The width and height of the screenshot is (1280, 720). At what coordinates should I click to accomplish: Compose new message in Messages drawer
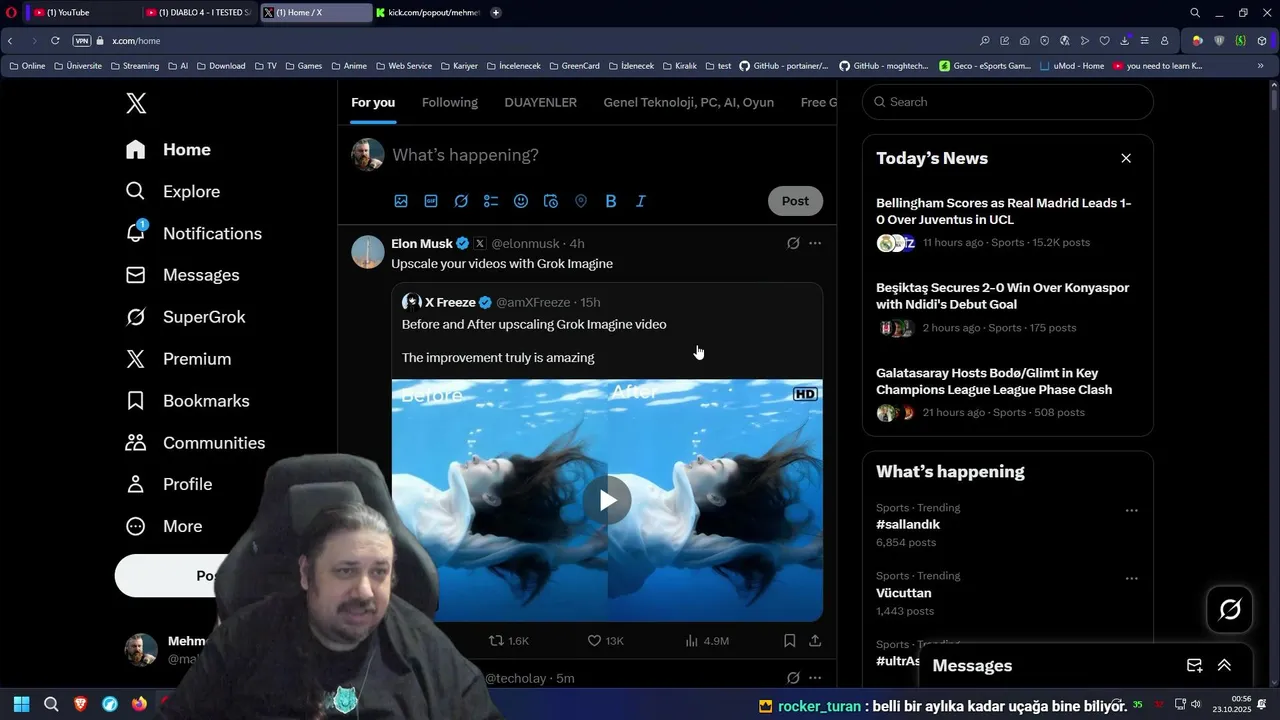tap(1194, 665)
